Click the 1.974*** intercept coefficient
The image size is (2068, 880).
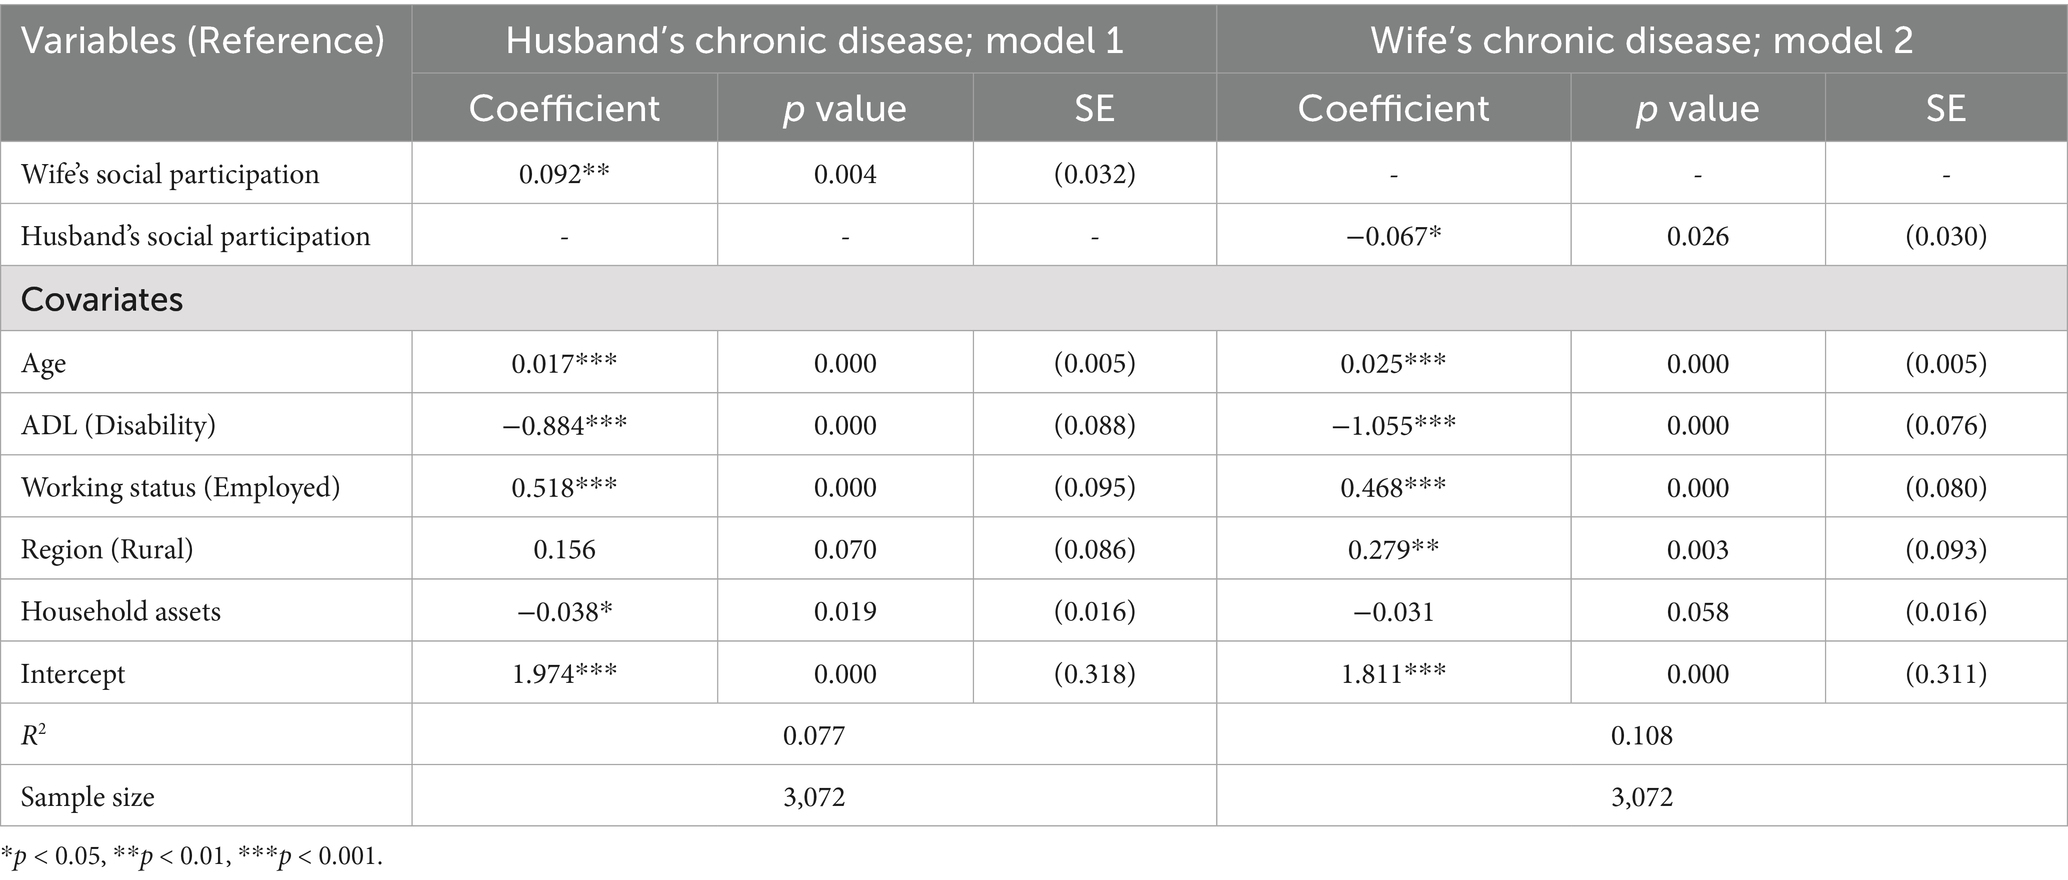pos(564,674)
